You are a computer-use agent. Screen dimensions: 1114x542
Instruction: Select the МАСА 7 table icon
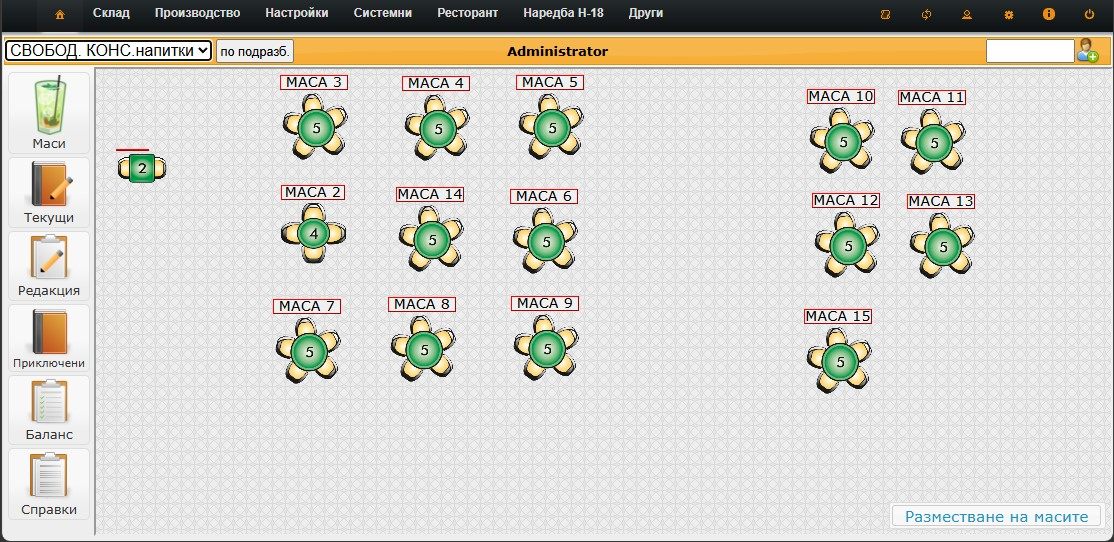pos(309,351)
